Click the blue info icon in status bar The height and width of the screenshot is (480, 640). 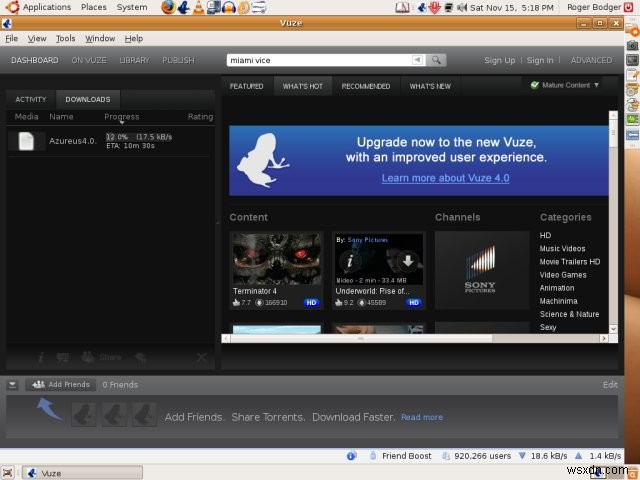point(352,456)
